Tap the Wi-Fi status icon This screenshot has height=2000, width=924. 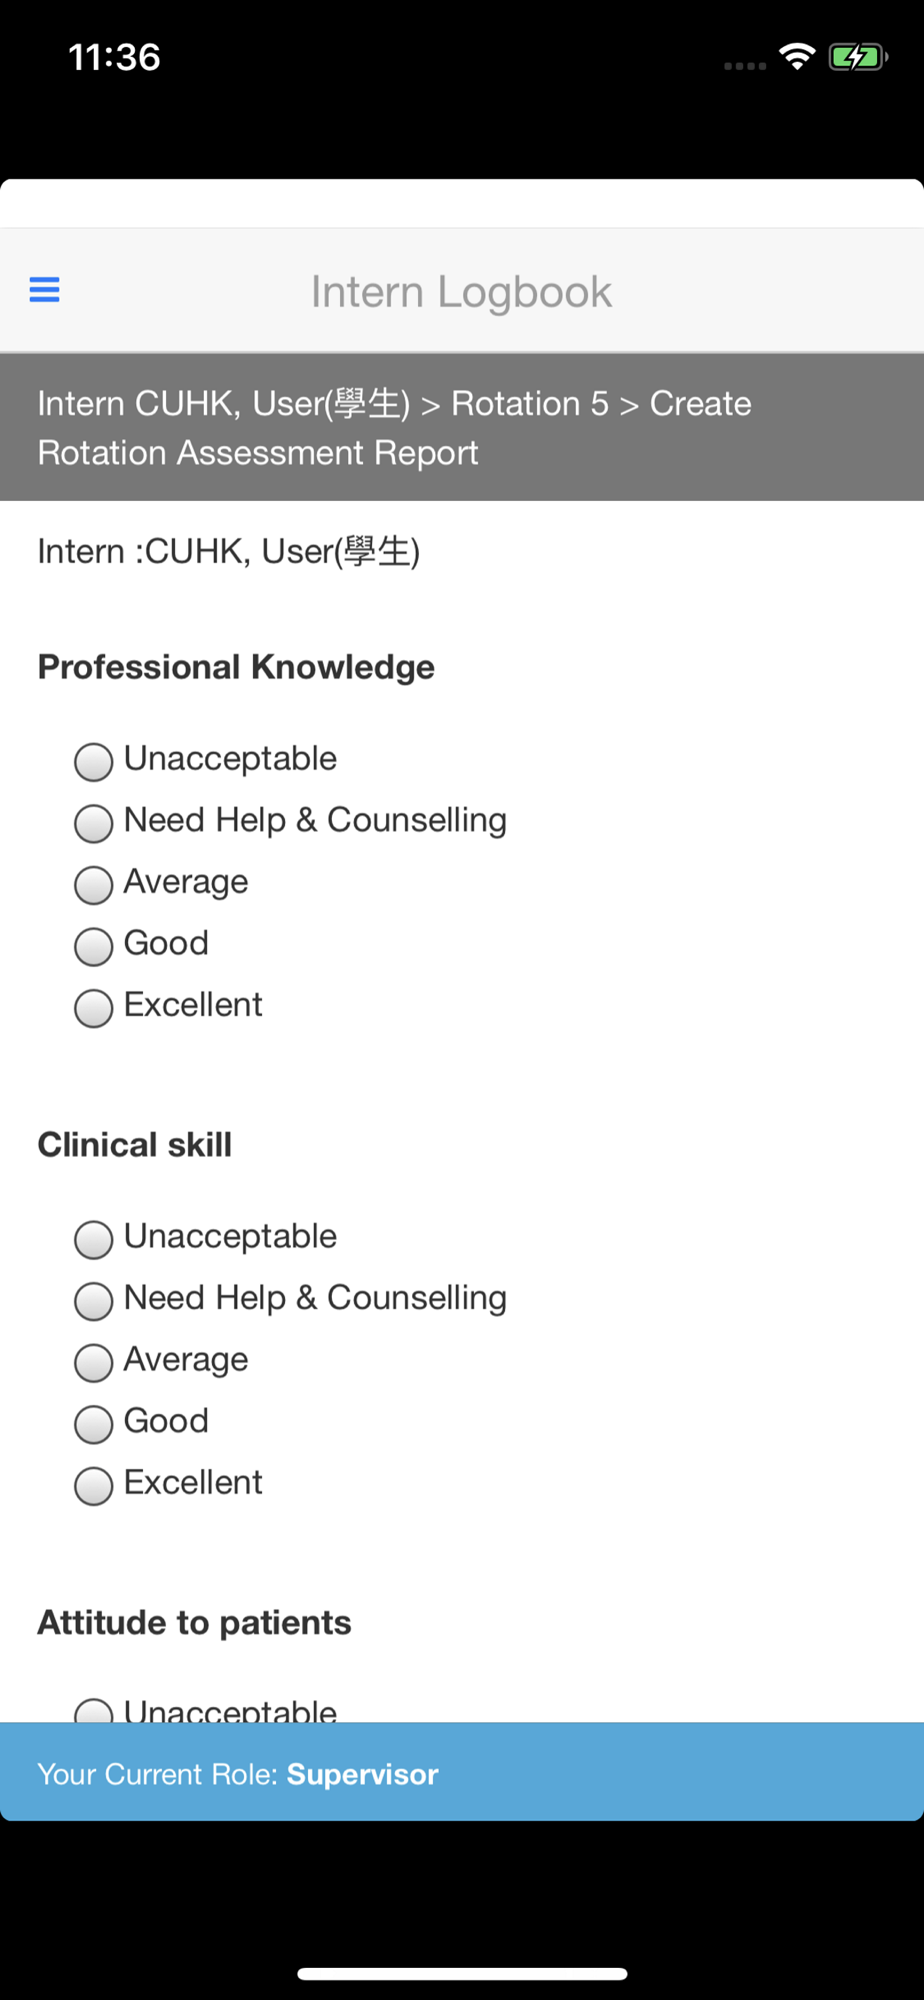click(797, 57)
